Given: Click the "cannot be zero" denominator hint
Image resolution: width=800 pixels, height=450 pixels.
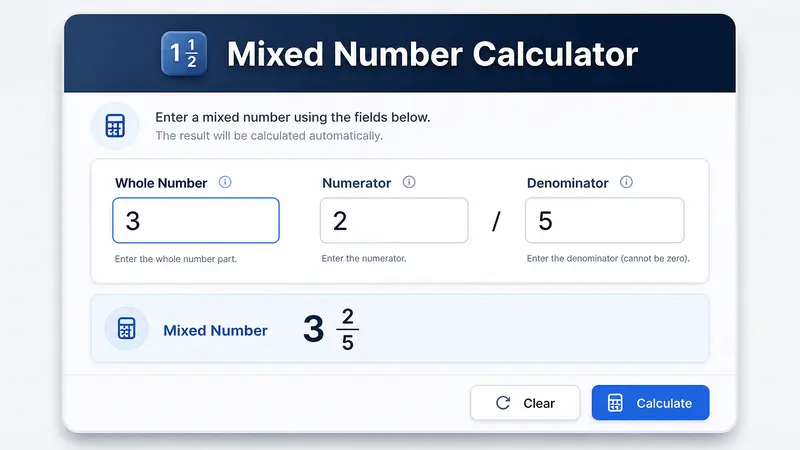Looking at the screenshot, I should point(608,259).
